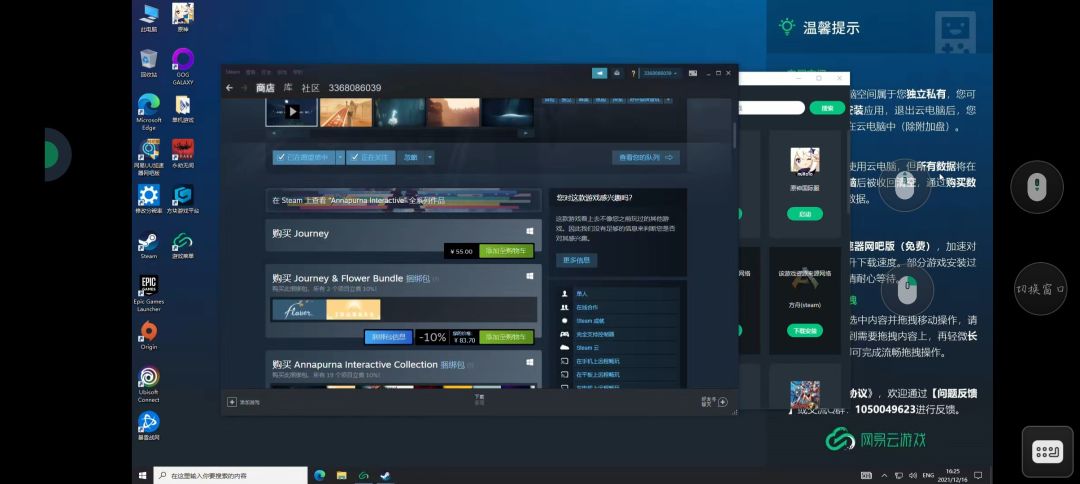Image resolution: width=1080 pixels, height=484 pixels.
Task: Click Steam's teal announcement megaphone icon
Action: [599, 73]
